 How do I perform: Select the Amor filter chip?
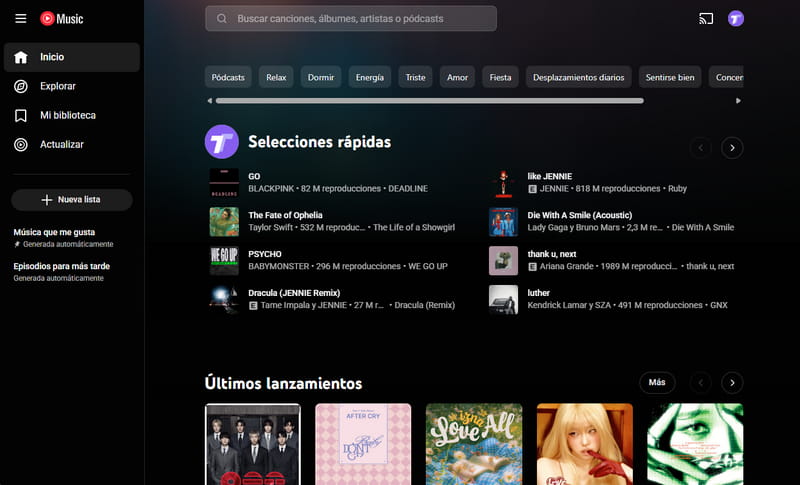tap(458, 77)
